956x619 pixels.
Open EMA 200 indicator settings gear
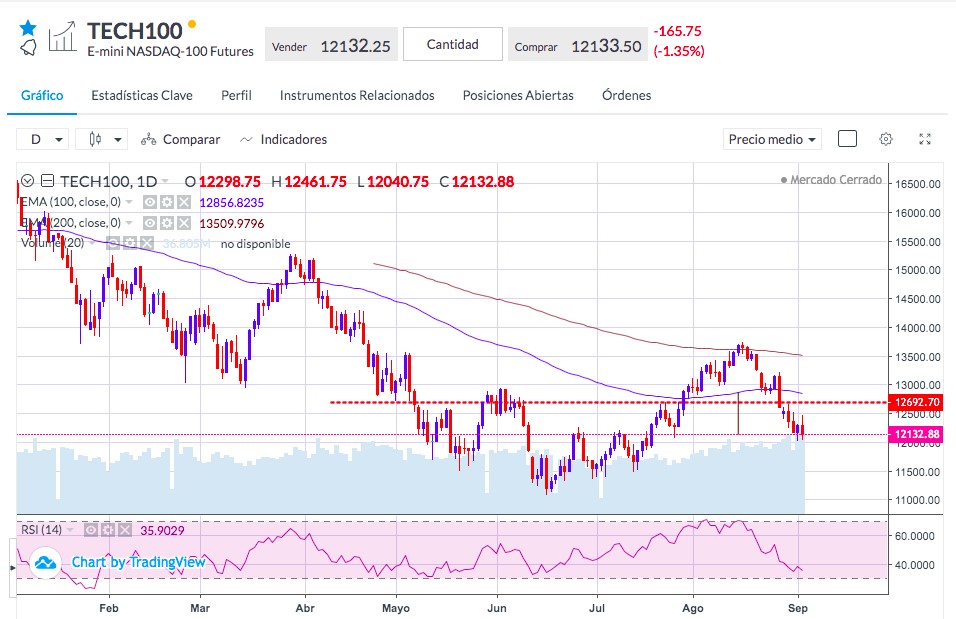click(x=167, y=223)
